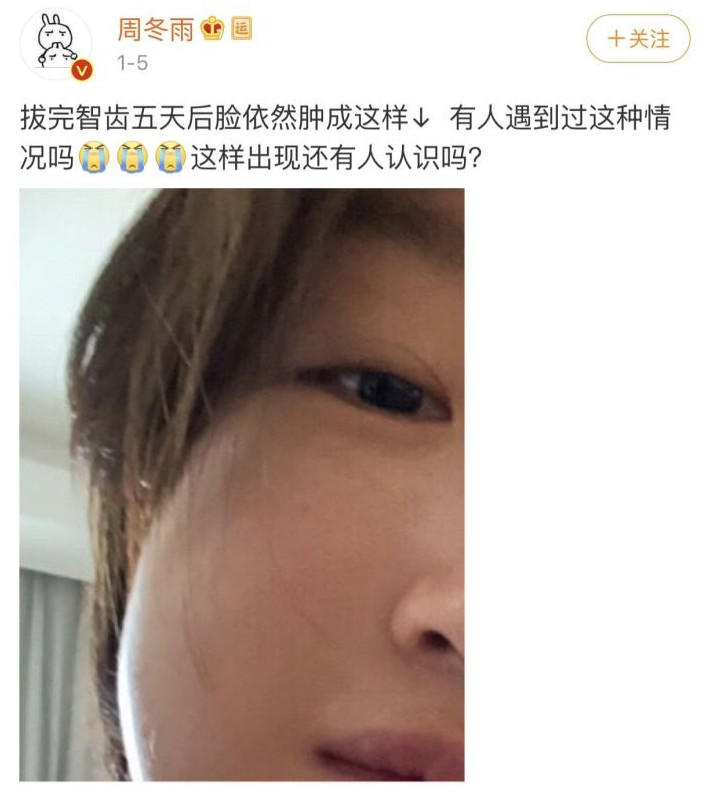Open the 周冬雨 username profile link

(156, 29)
